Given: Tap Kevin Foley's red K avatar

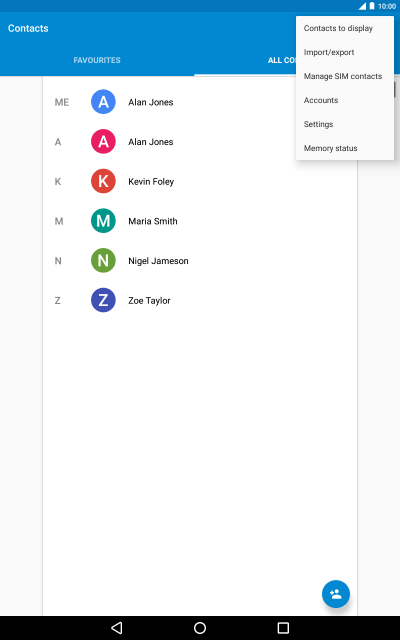Looking at the screenshot, I should coord(103,181).
